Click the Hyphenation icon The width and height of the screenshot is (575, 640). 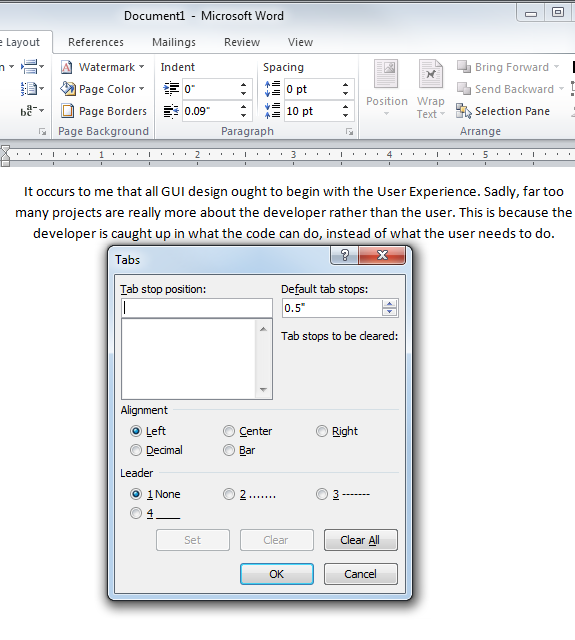[x=29, y=111]
